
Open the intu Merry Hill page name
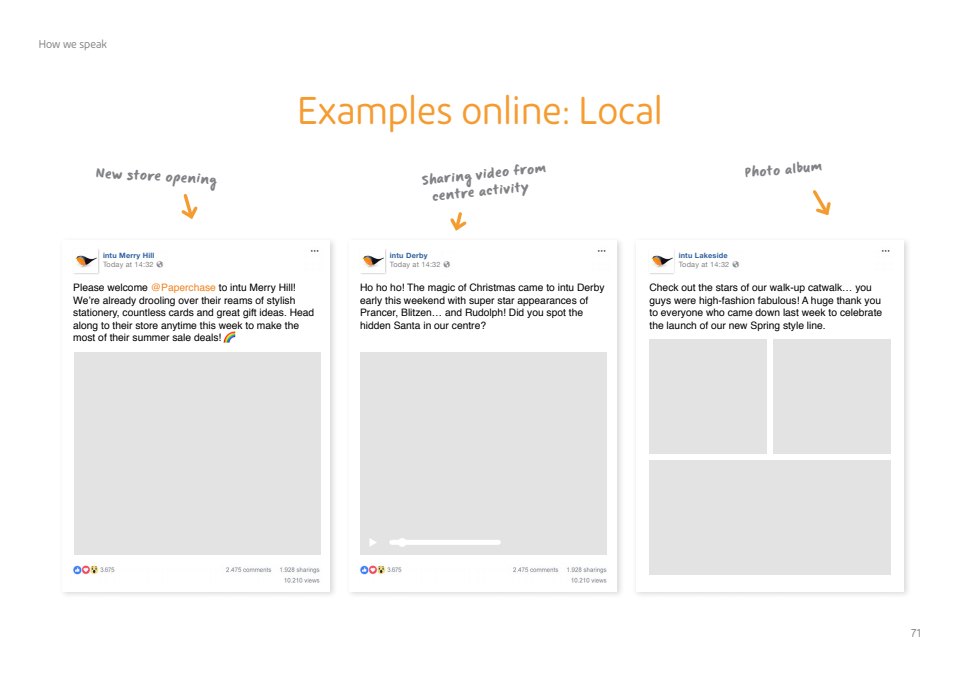tap(129, 255)
